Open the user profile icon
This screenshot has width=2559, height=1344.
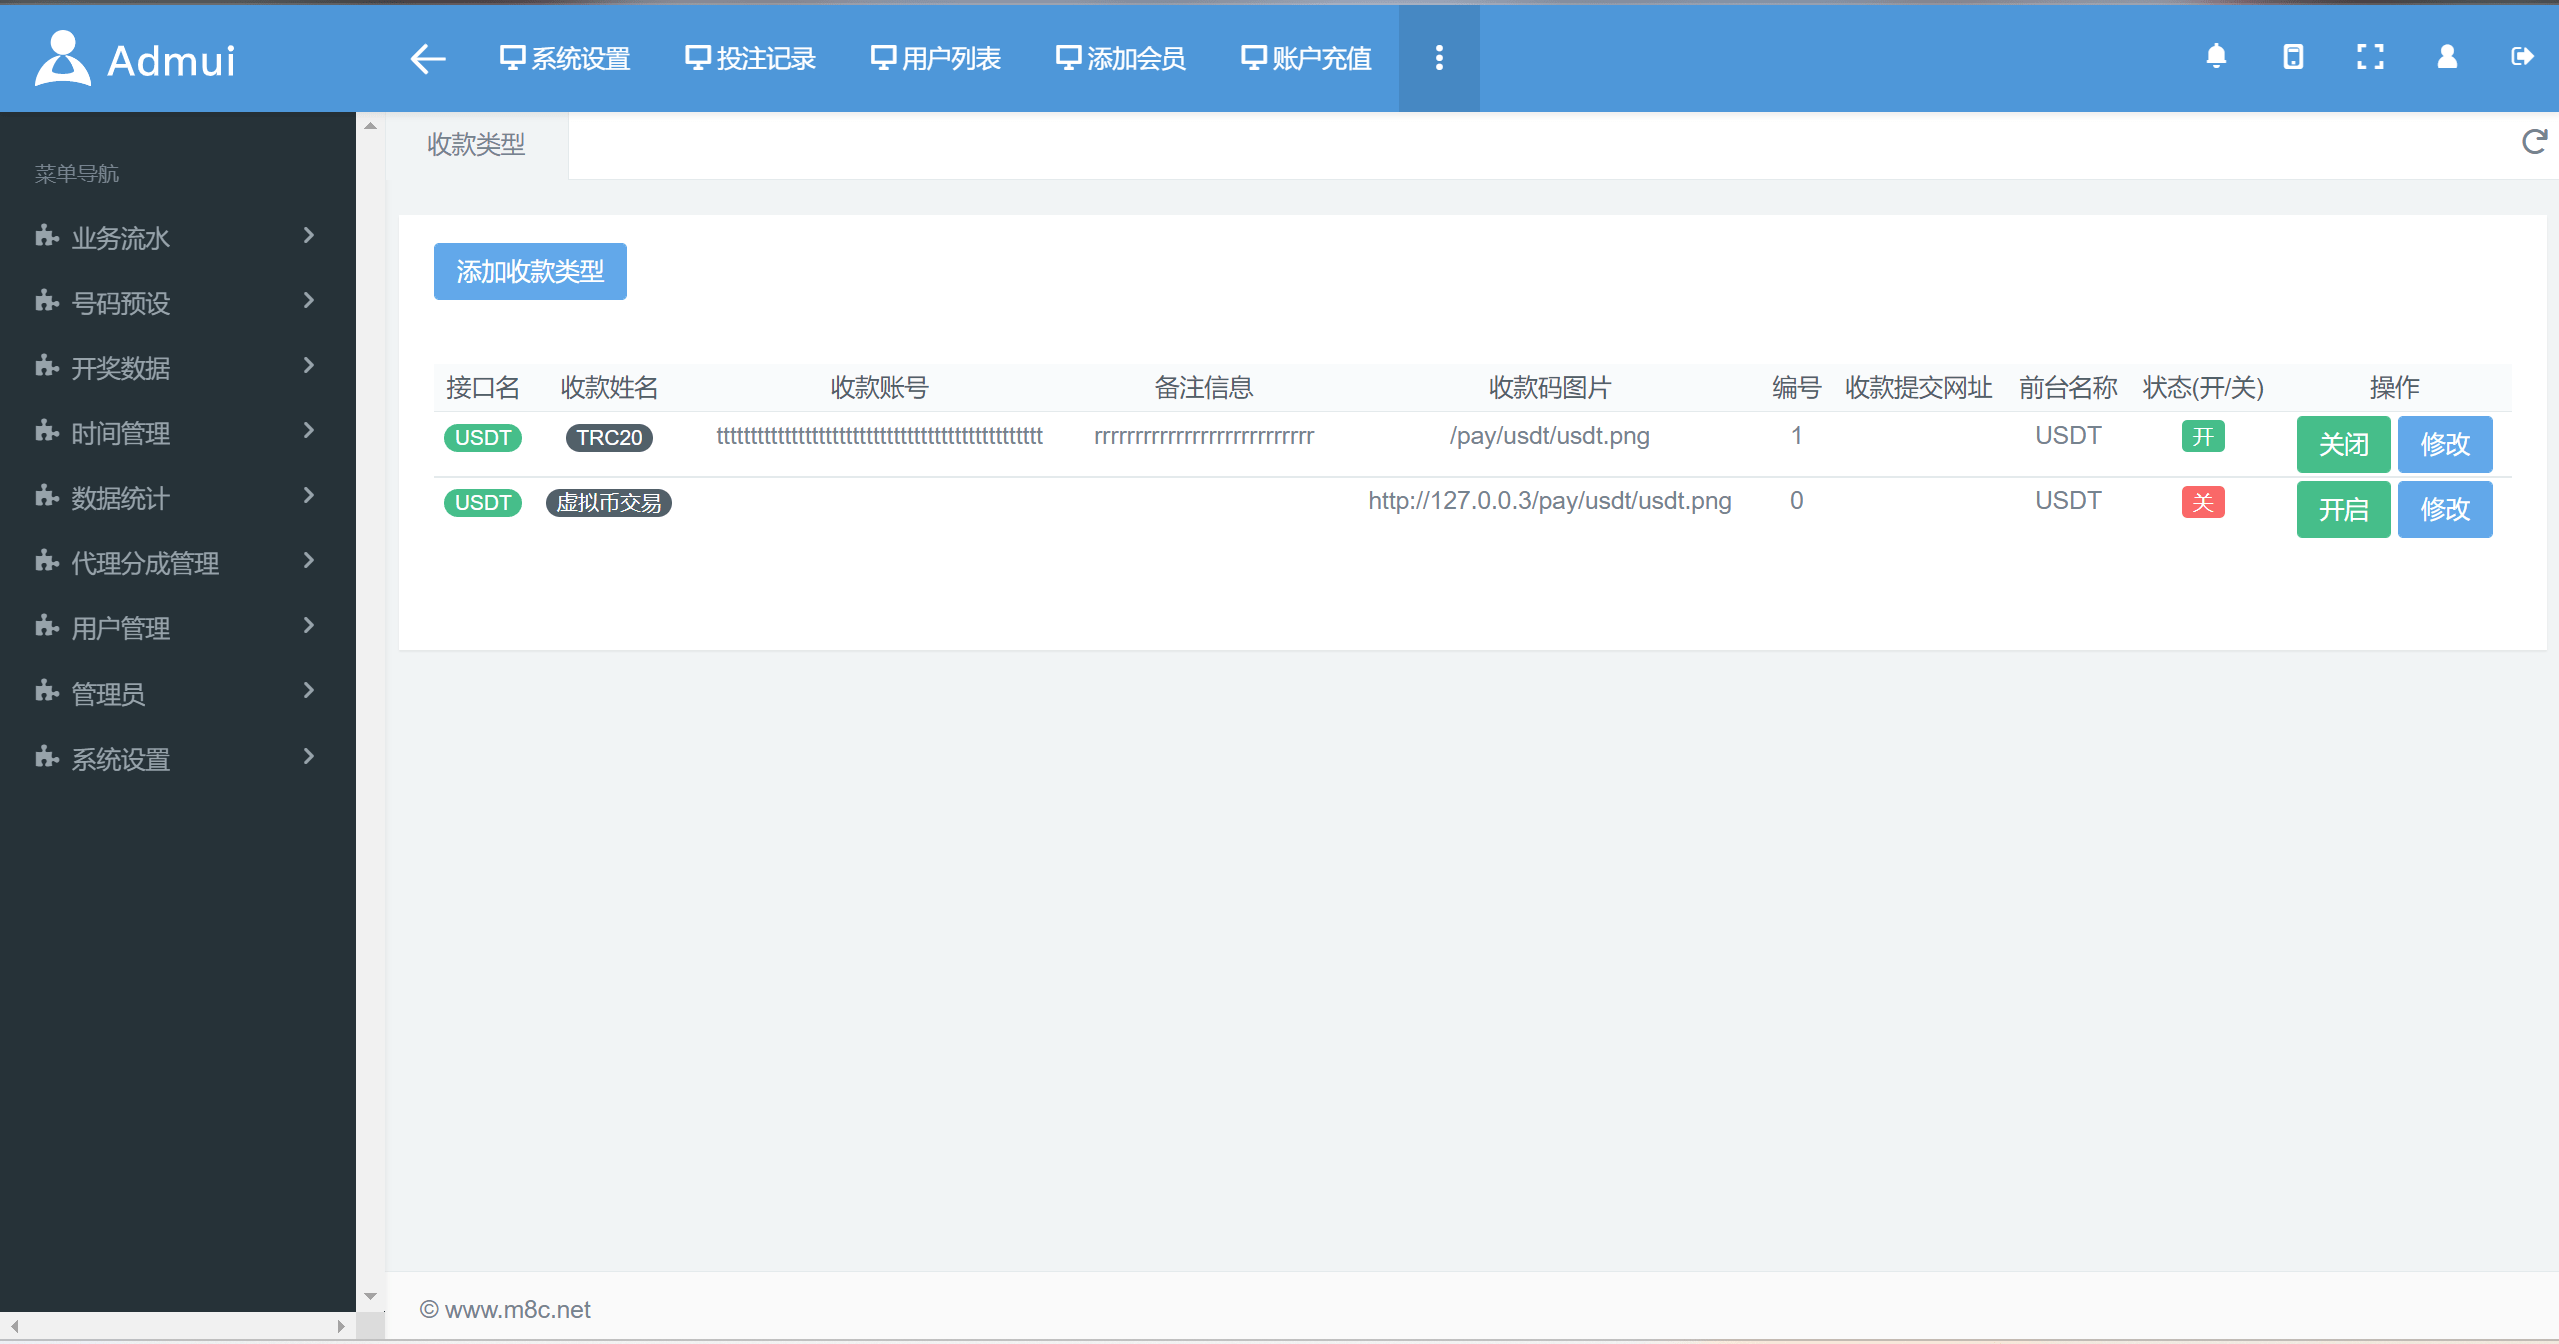pos(2447,57)
